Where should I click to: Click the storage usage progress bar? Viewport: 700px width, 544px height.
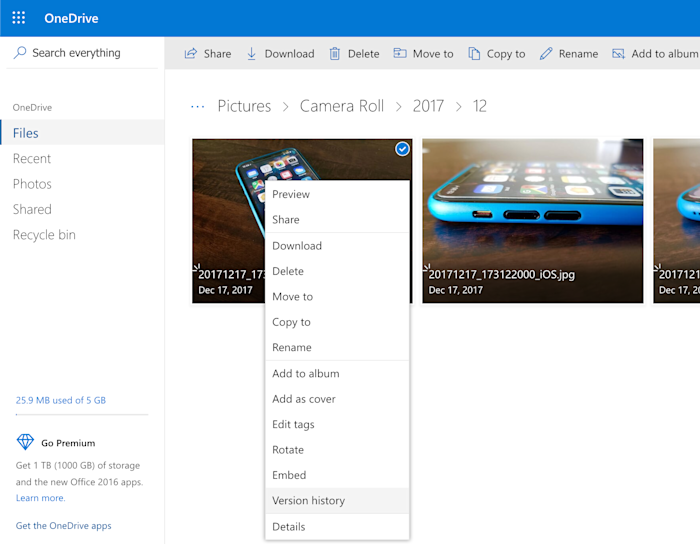click(x=82, y=415)
